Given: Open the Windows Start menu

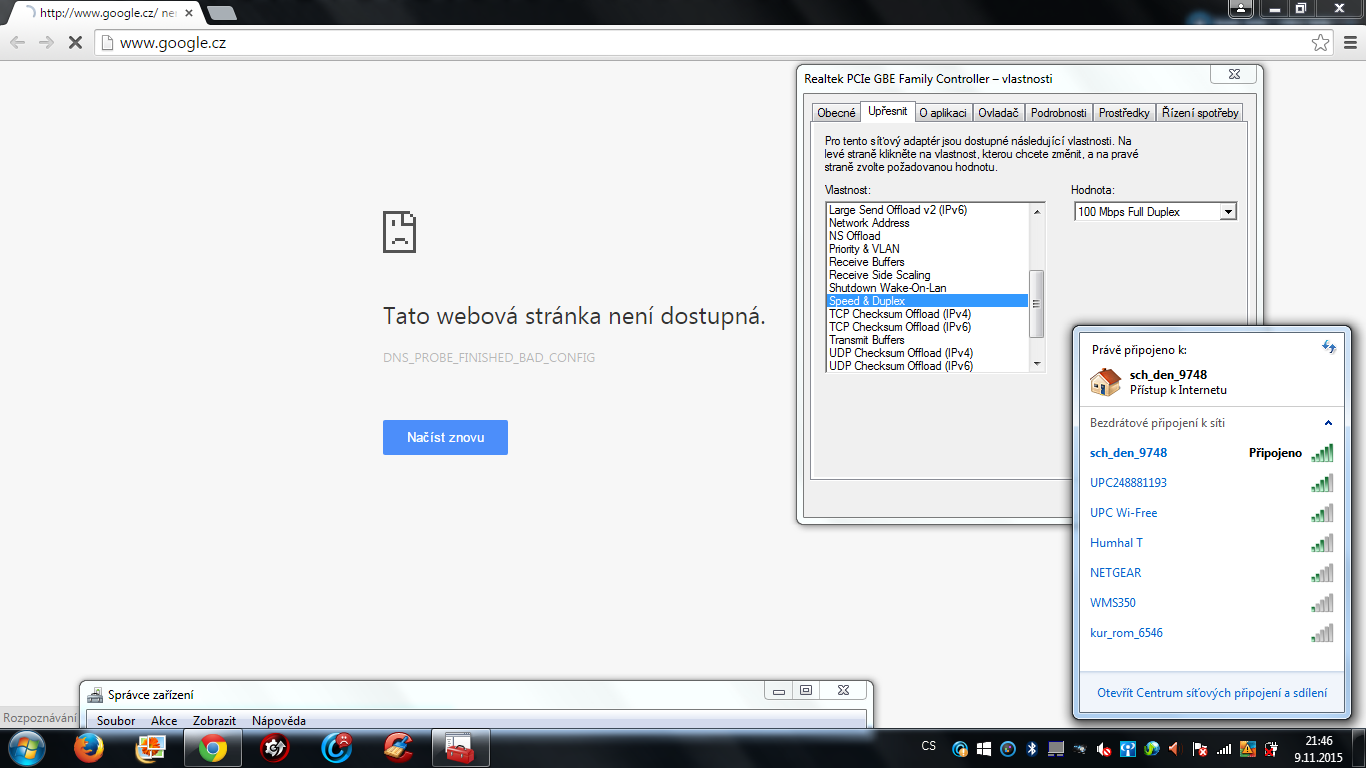Looking at the screenshot, I should coord(26,748).
